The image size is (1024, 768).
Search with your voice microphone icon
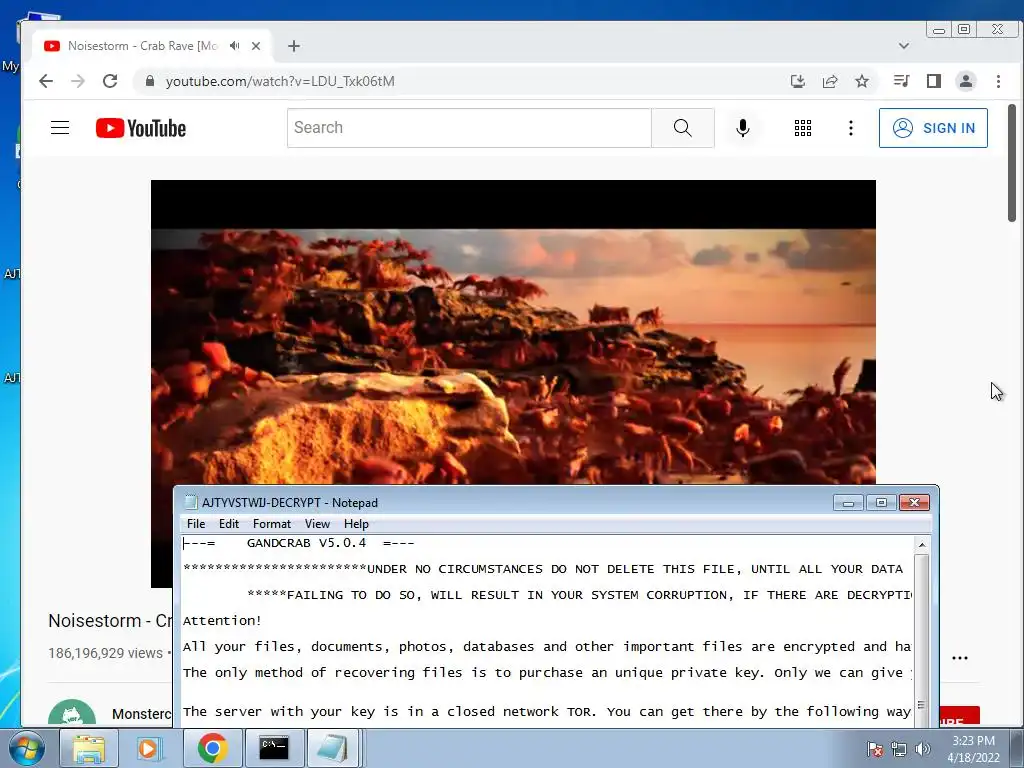[x=743, y=127]
